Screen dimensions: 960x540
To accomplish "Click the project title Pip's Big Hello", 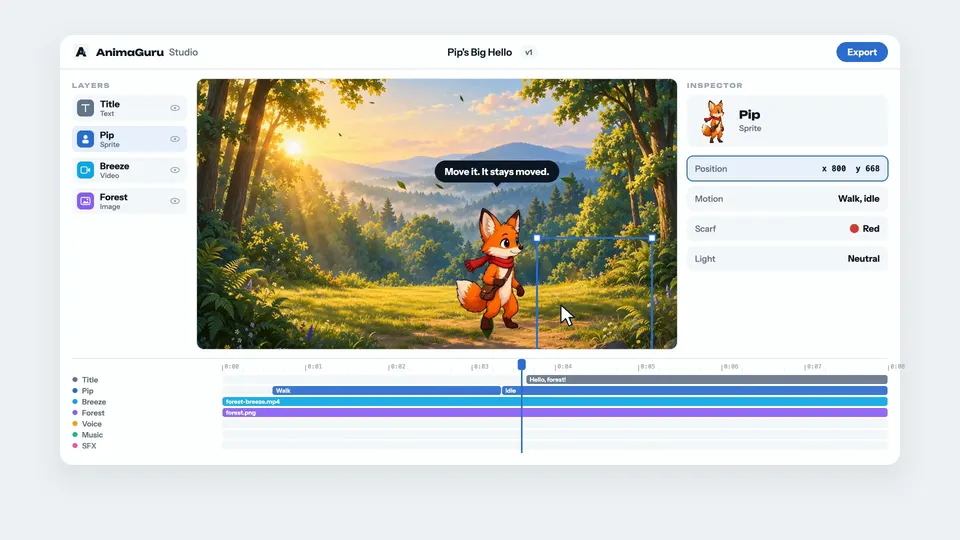I will 479,52.
